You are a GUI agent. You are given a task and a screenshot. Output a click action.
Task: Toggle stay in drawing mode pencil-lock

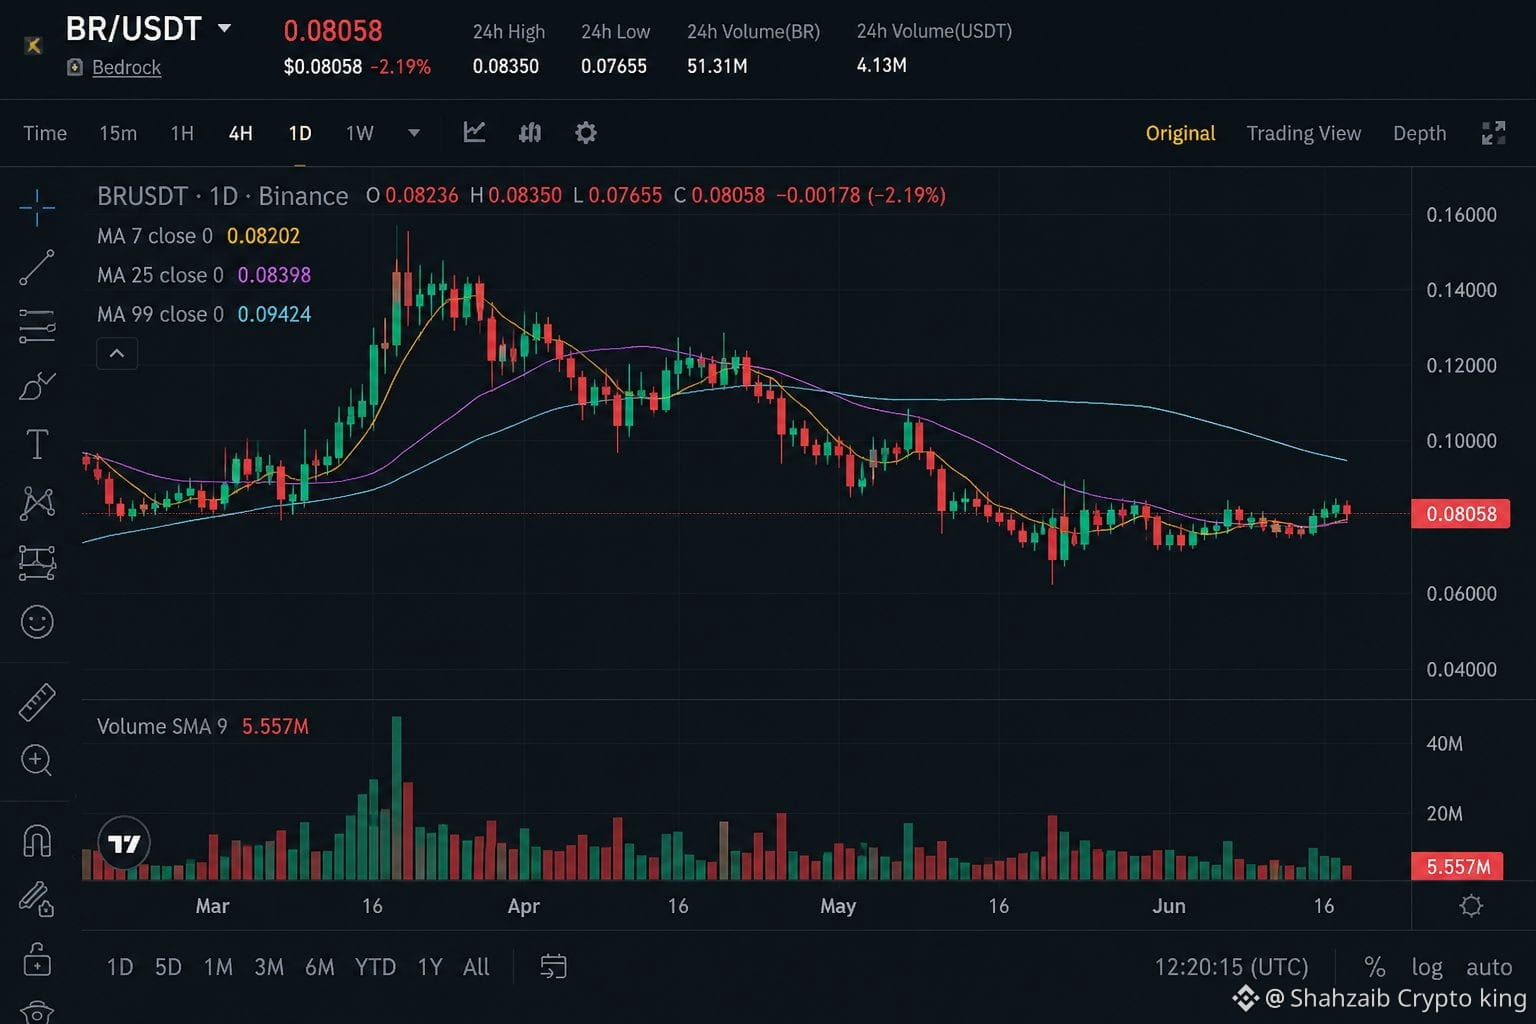(37, 900)
